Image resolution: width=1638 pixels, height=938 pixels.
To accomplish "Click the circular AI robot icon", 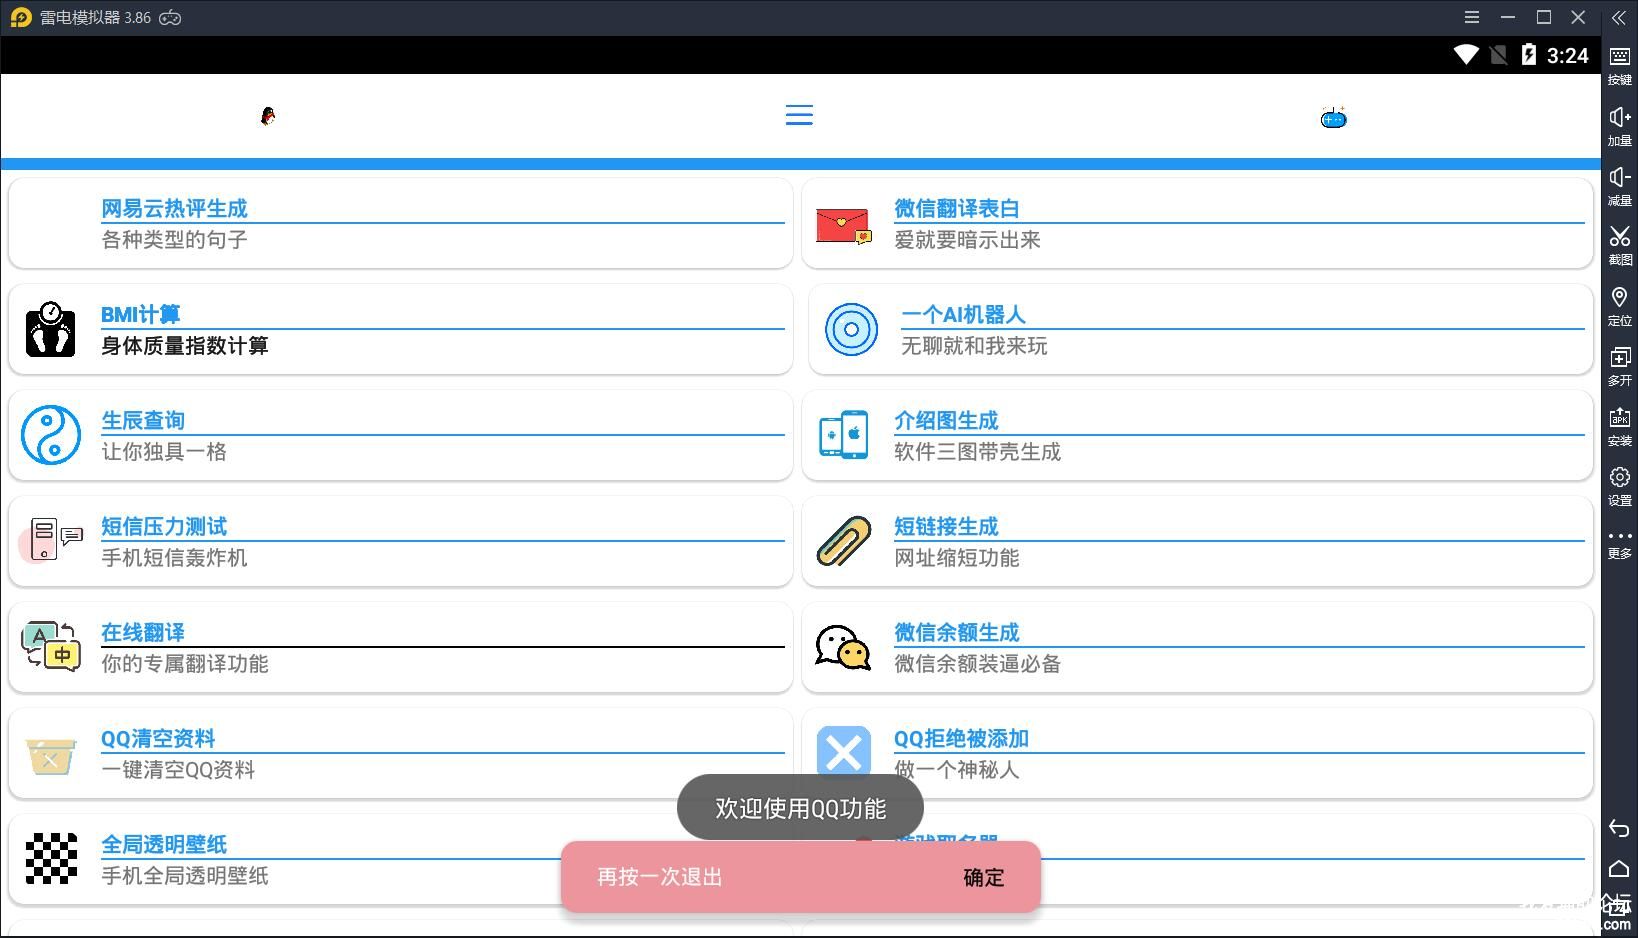I will tap(851, 330).
